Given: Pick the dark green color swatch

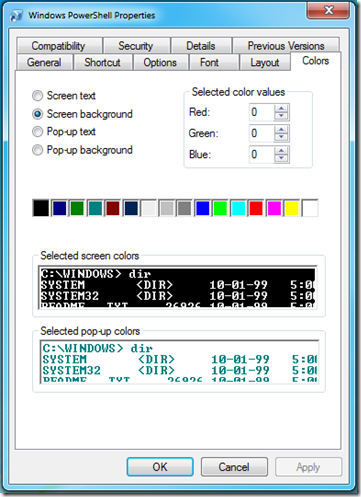Looking at the screenshot, I should pyautogui.click(x=77, y=208).
